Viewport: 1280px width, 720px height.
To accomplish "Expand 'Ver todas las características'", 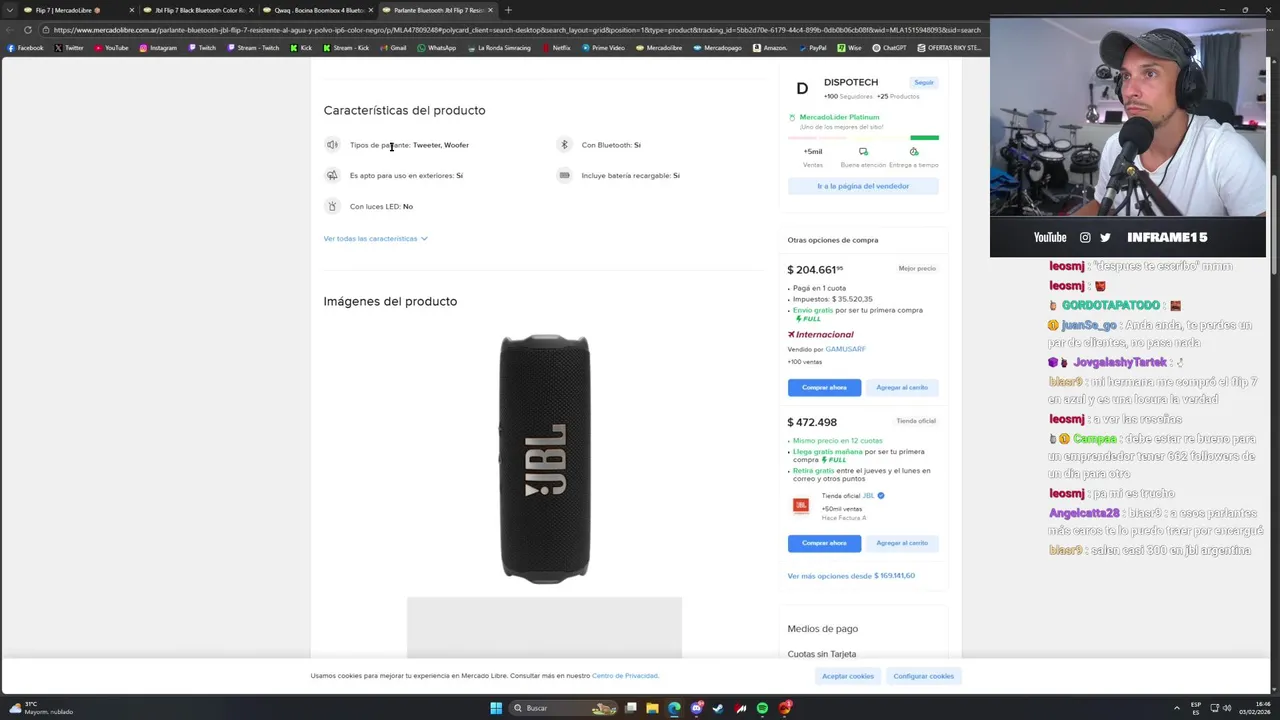I will 375,239.
